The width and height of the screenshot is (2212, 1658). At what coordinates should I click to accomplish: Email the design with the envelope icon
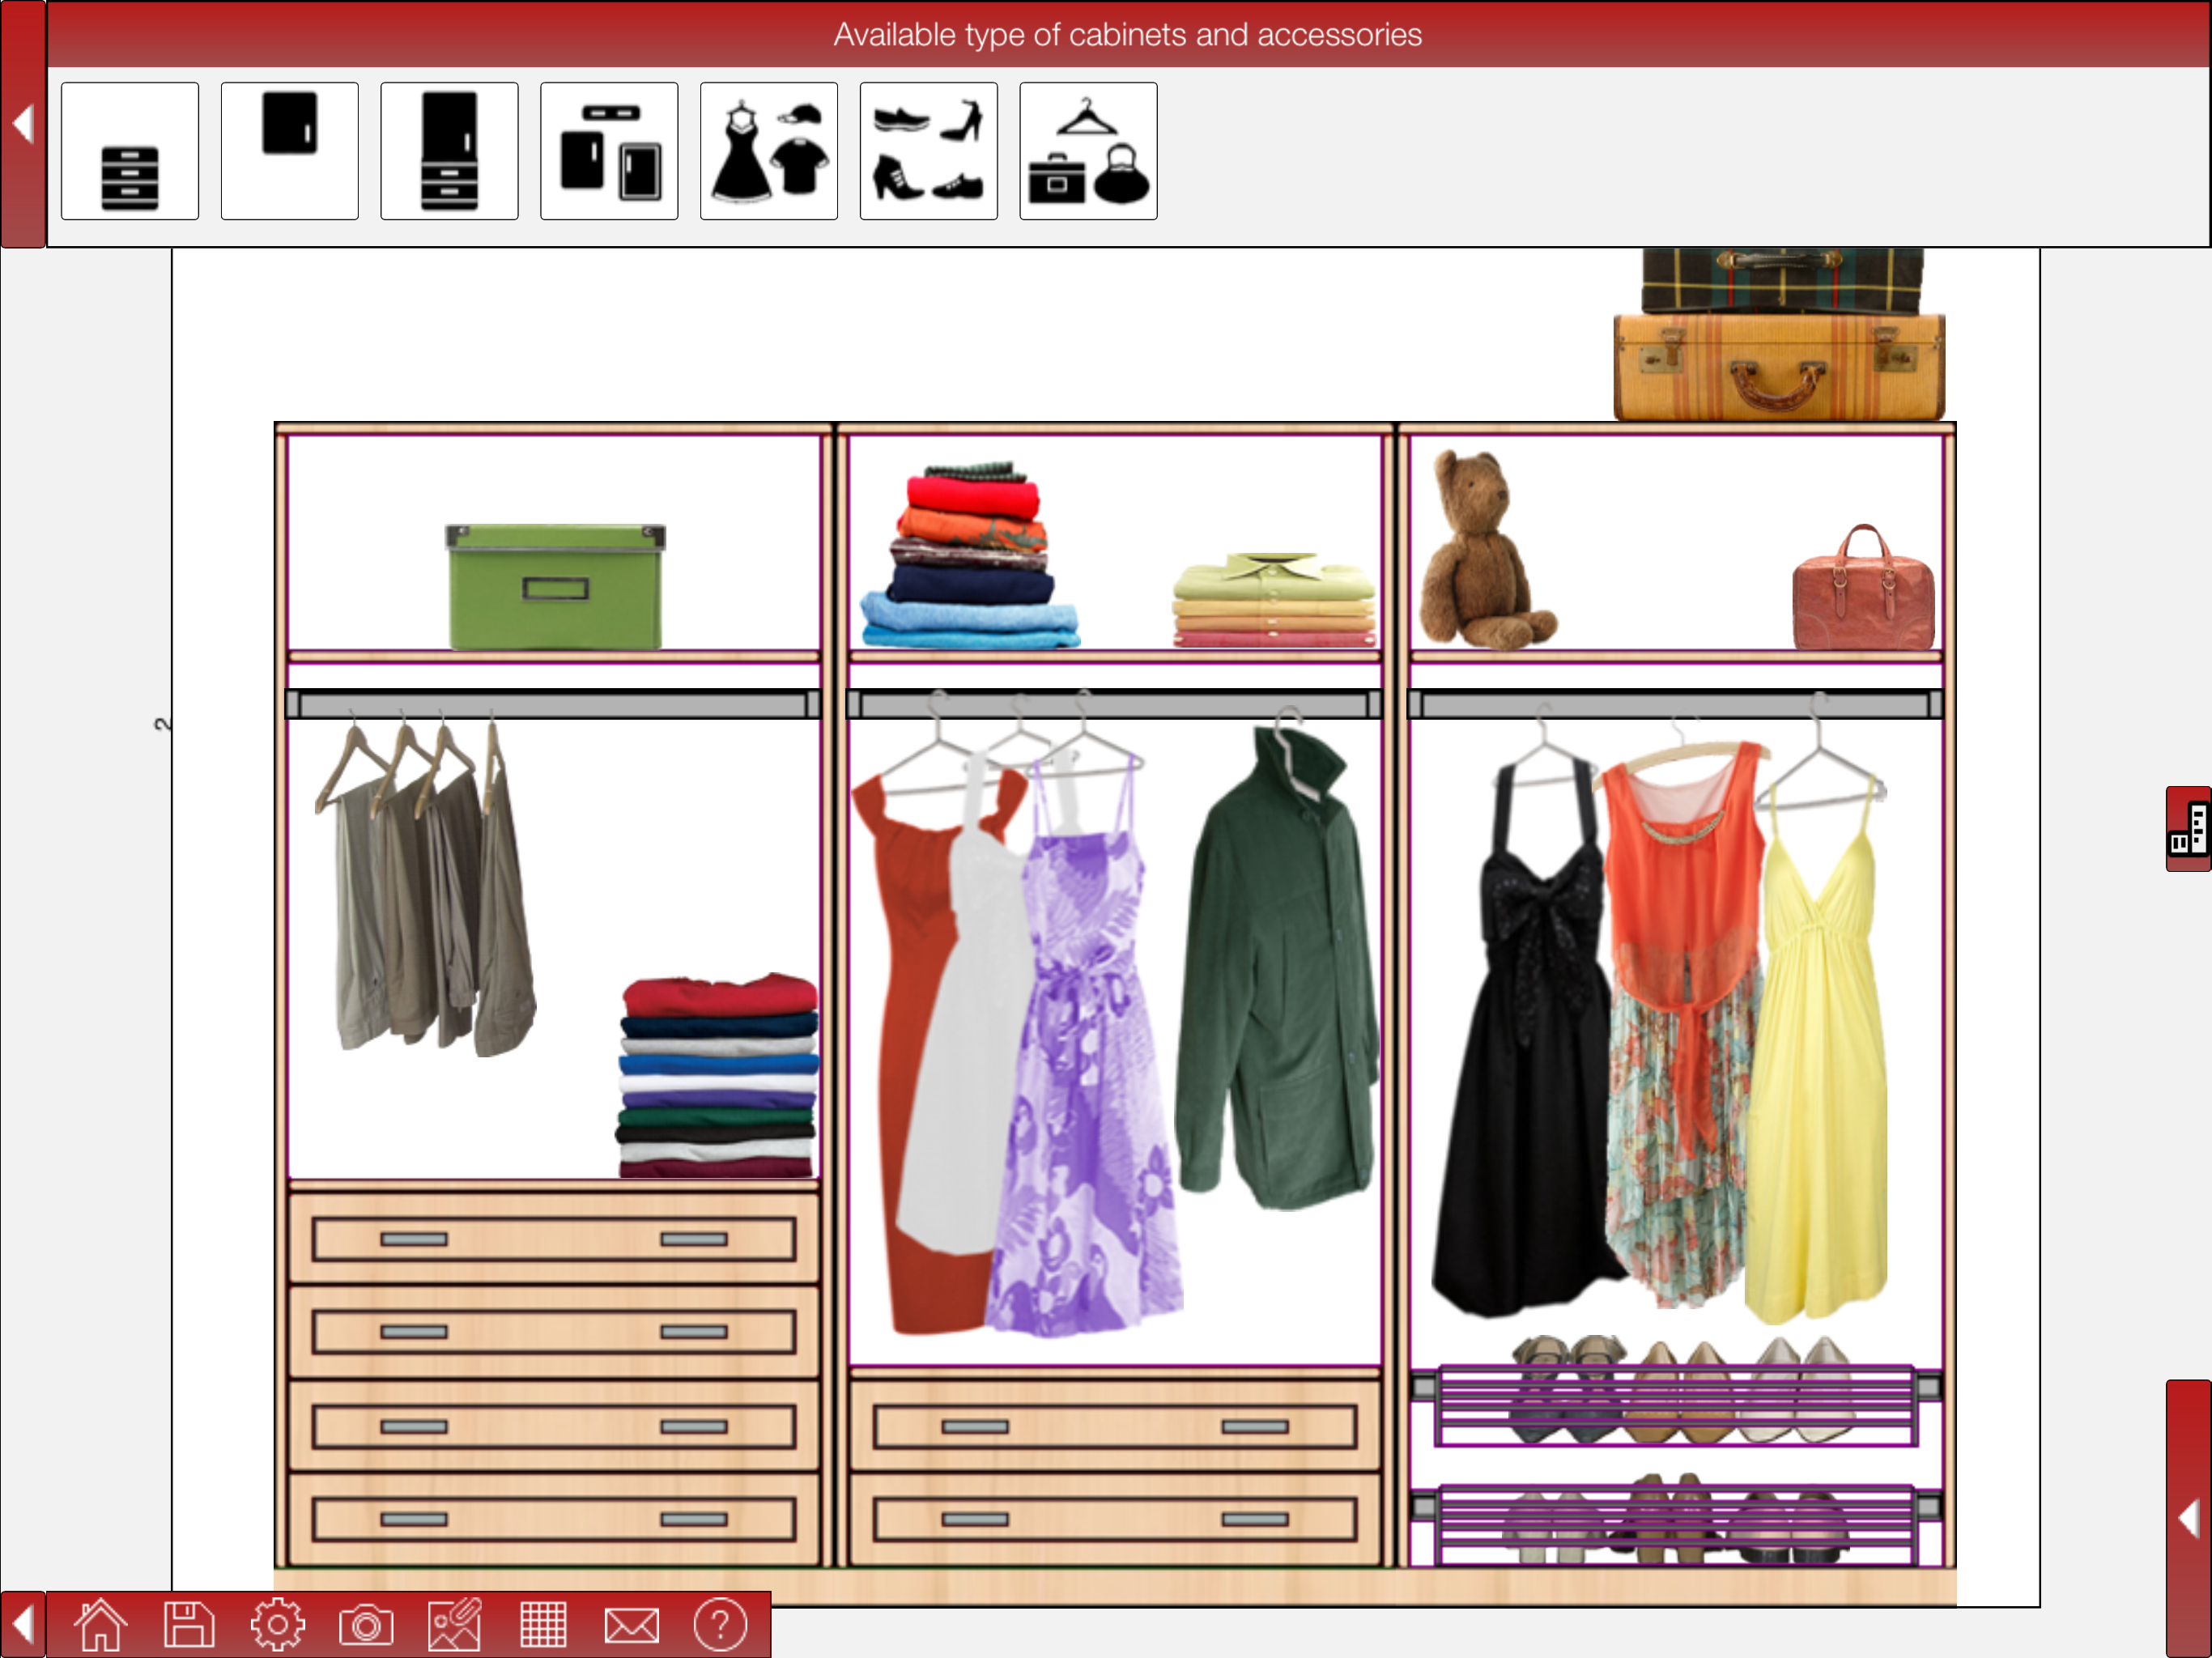coord(631,1625)
